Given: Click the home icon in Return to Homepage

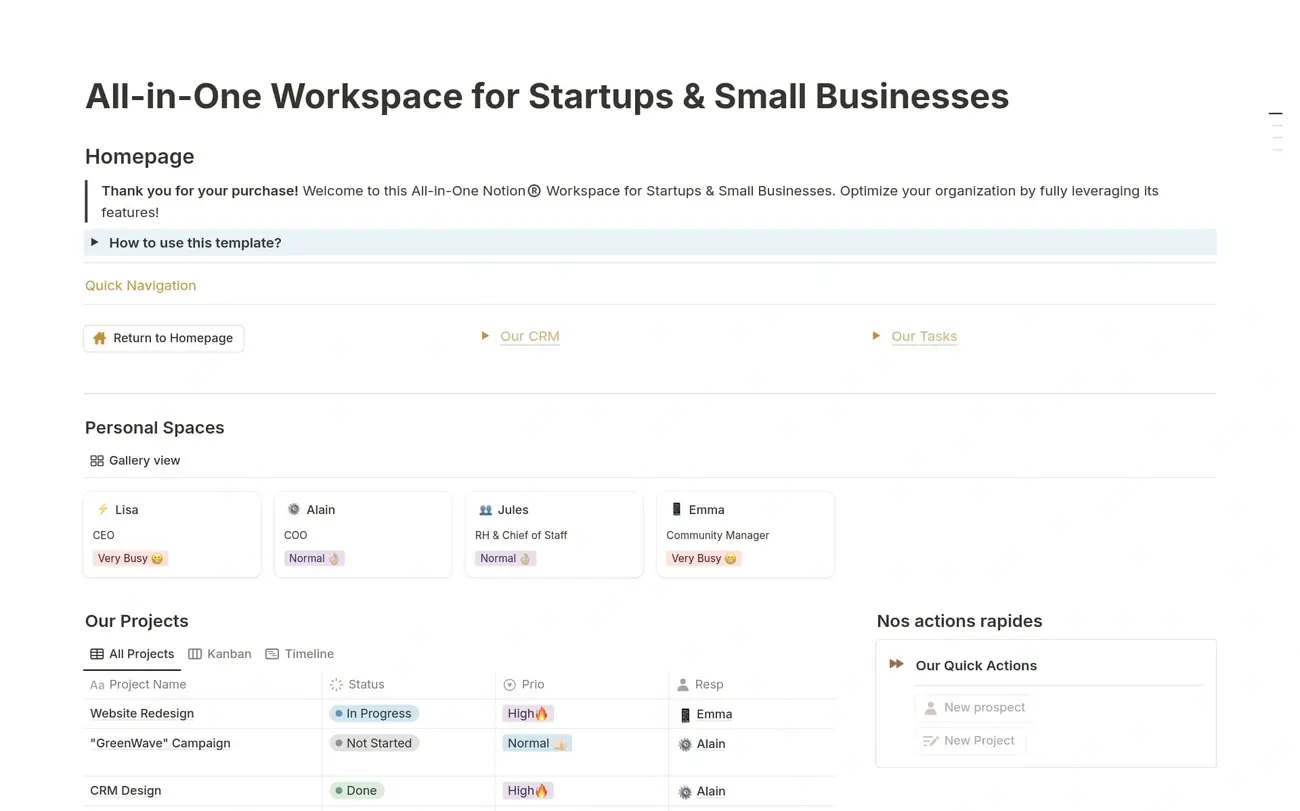Looking at the screenshot, I should tap(100, 338).
